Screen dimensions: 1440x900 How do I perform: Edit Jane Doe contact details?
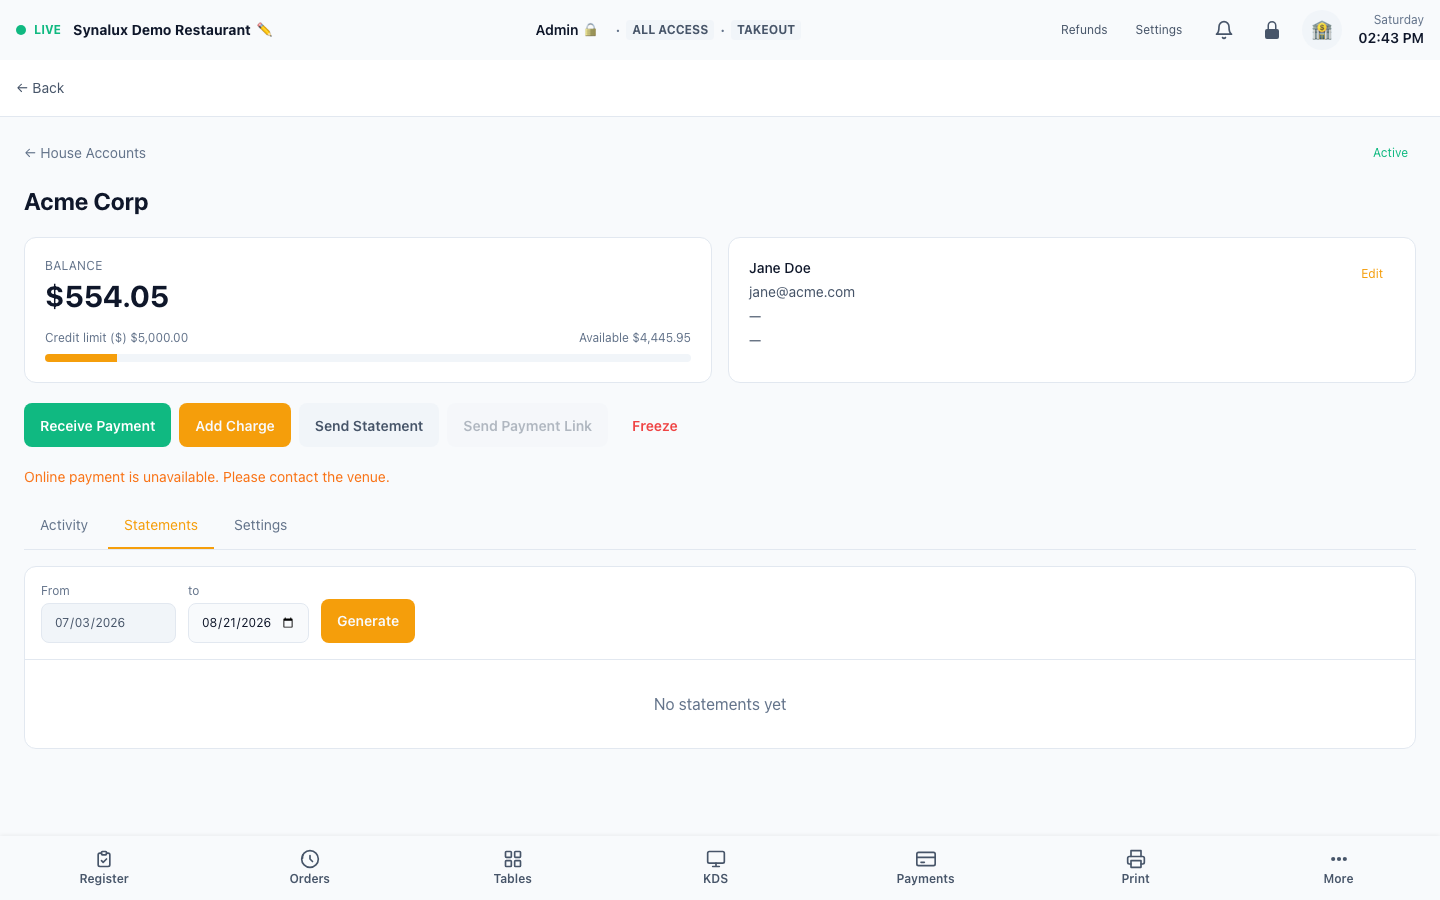[1372, 274]
